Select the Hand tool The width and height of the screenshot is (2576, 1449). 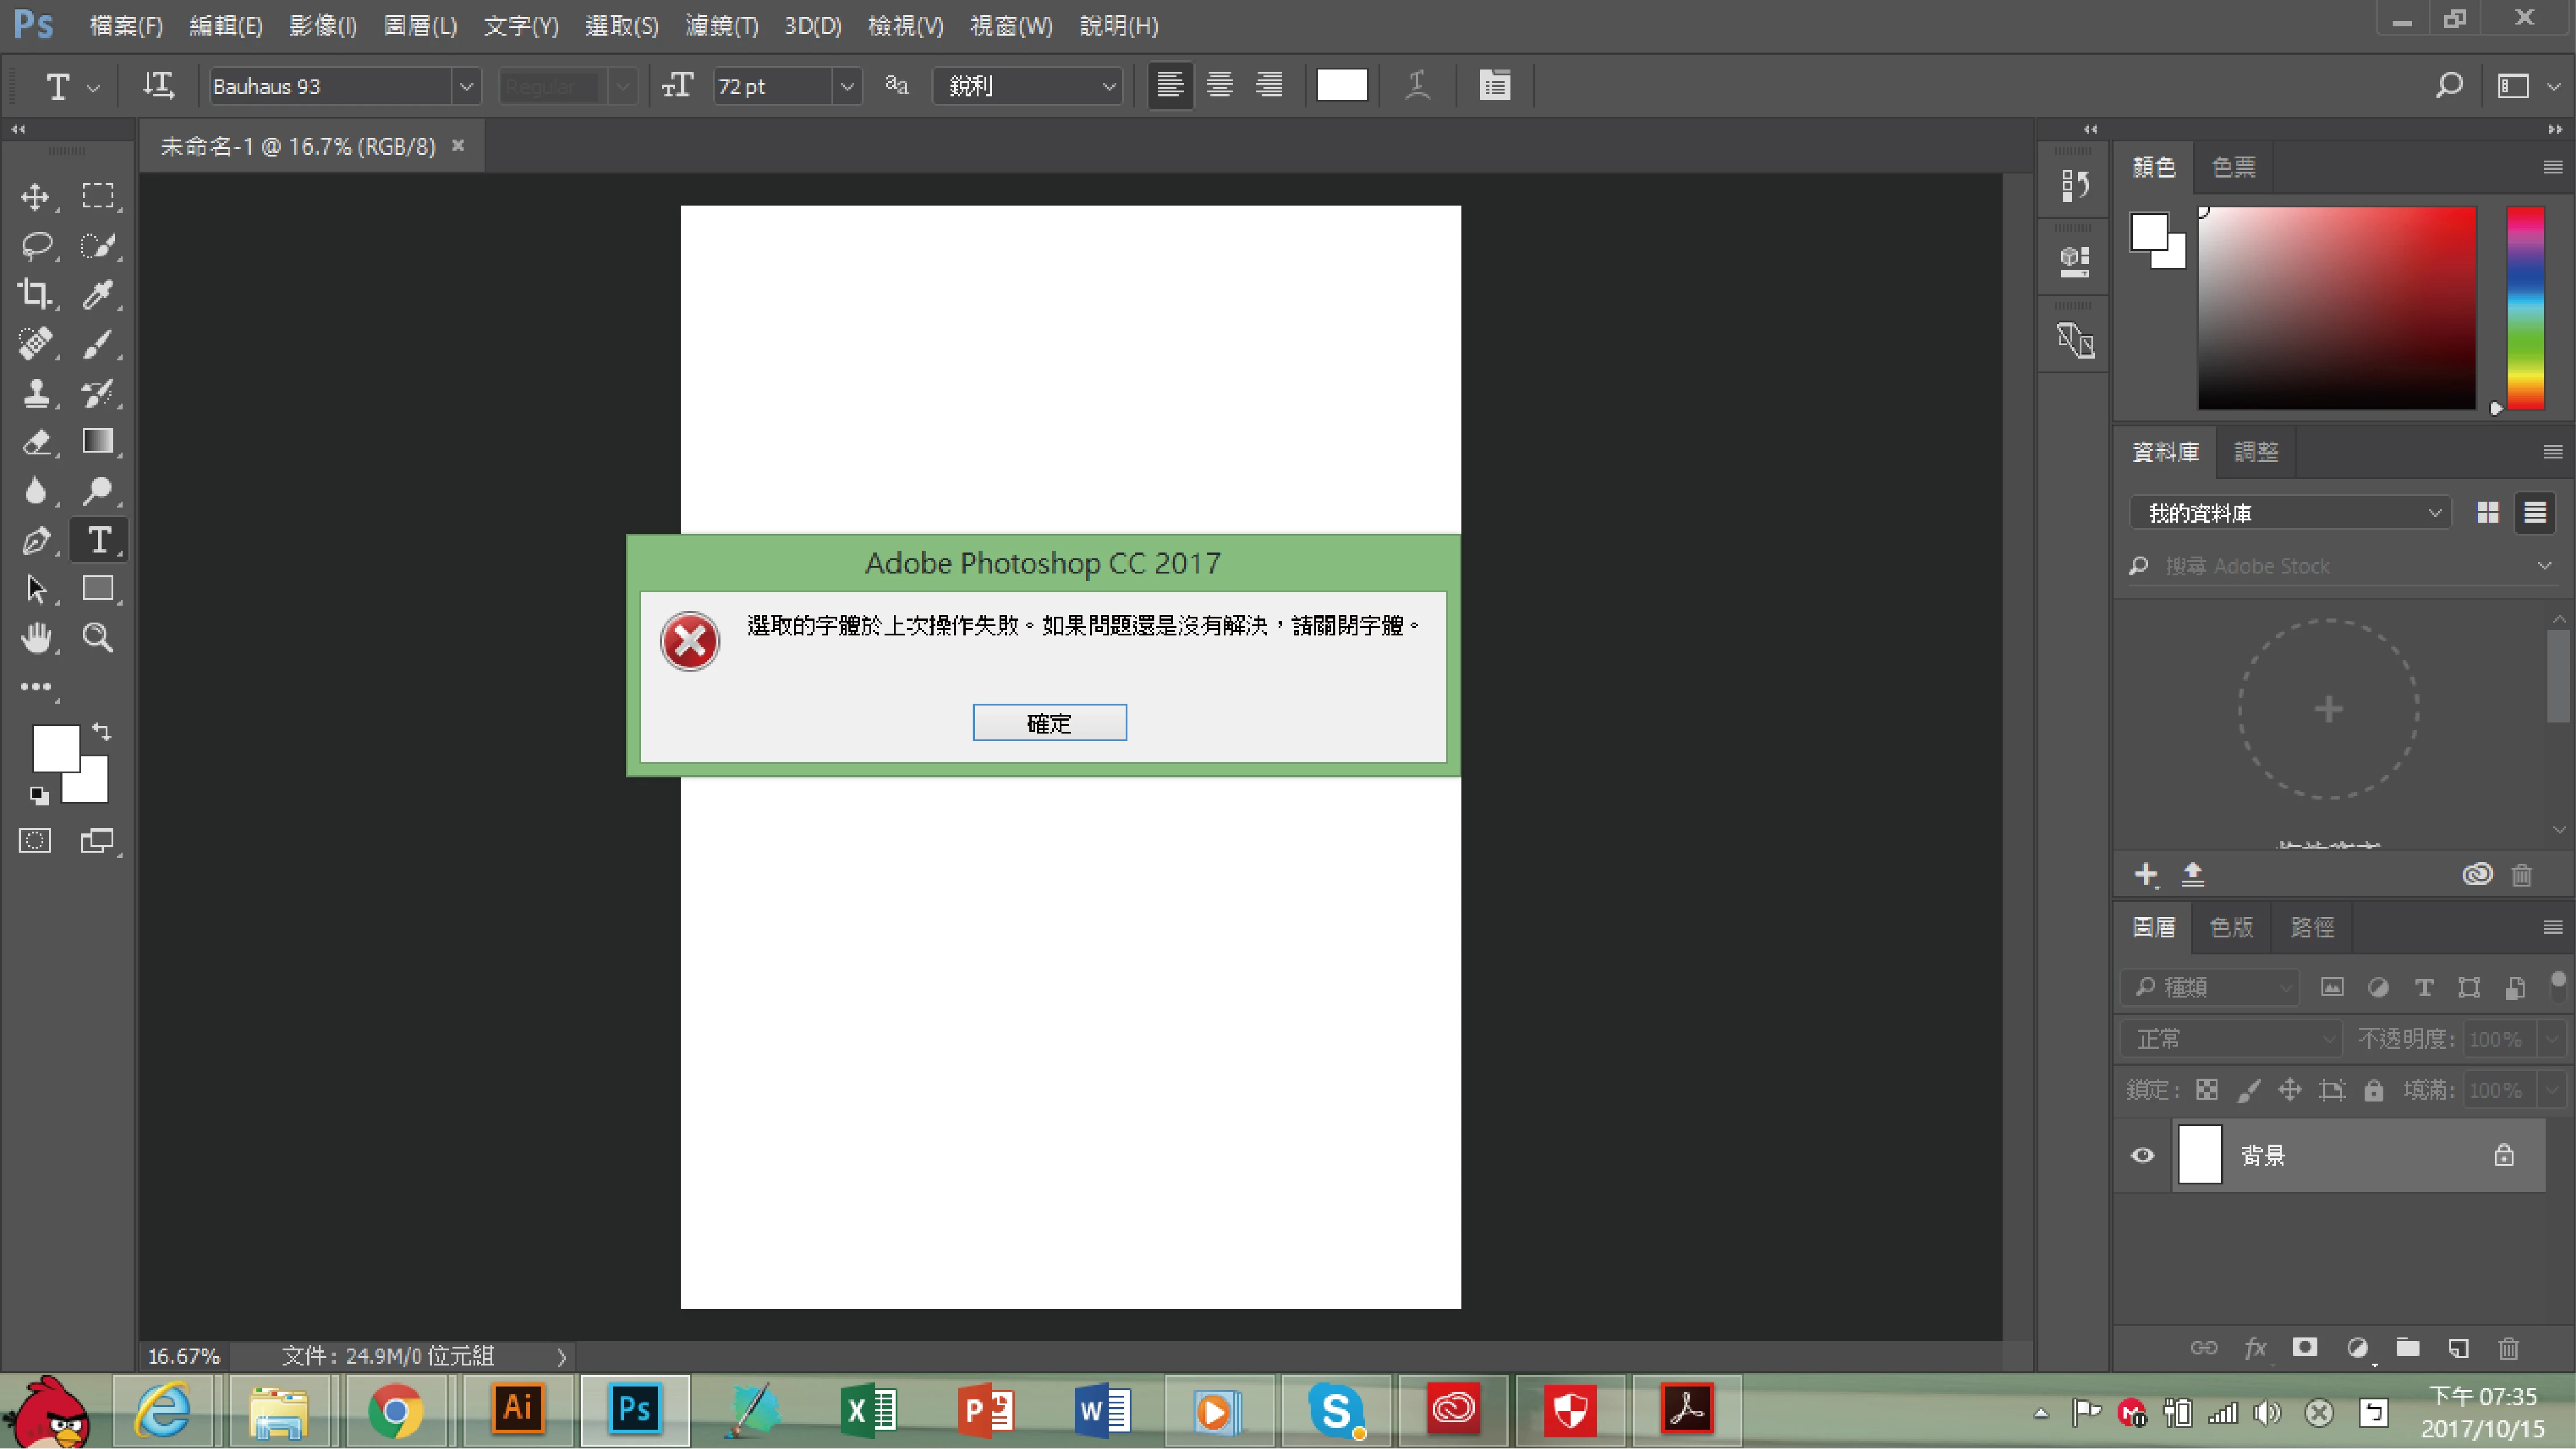36,638
